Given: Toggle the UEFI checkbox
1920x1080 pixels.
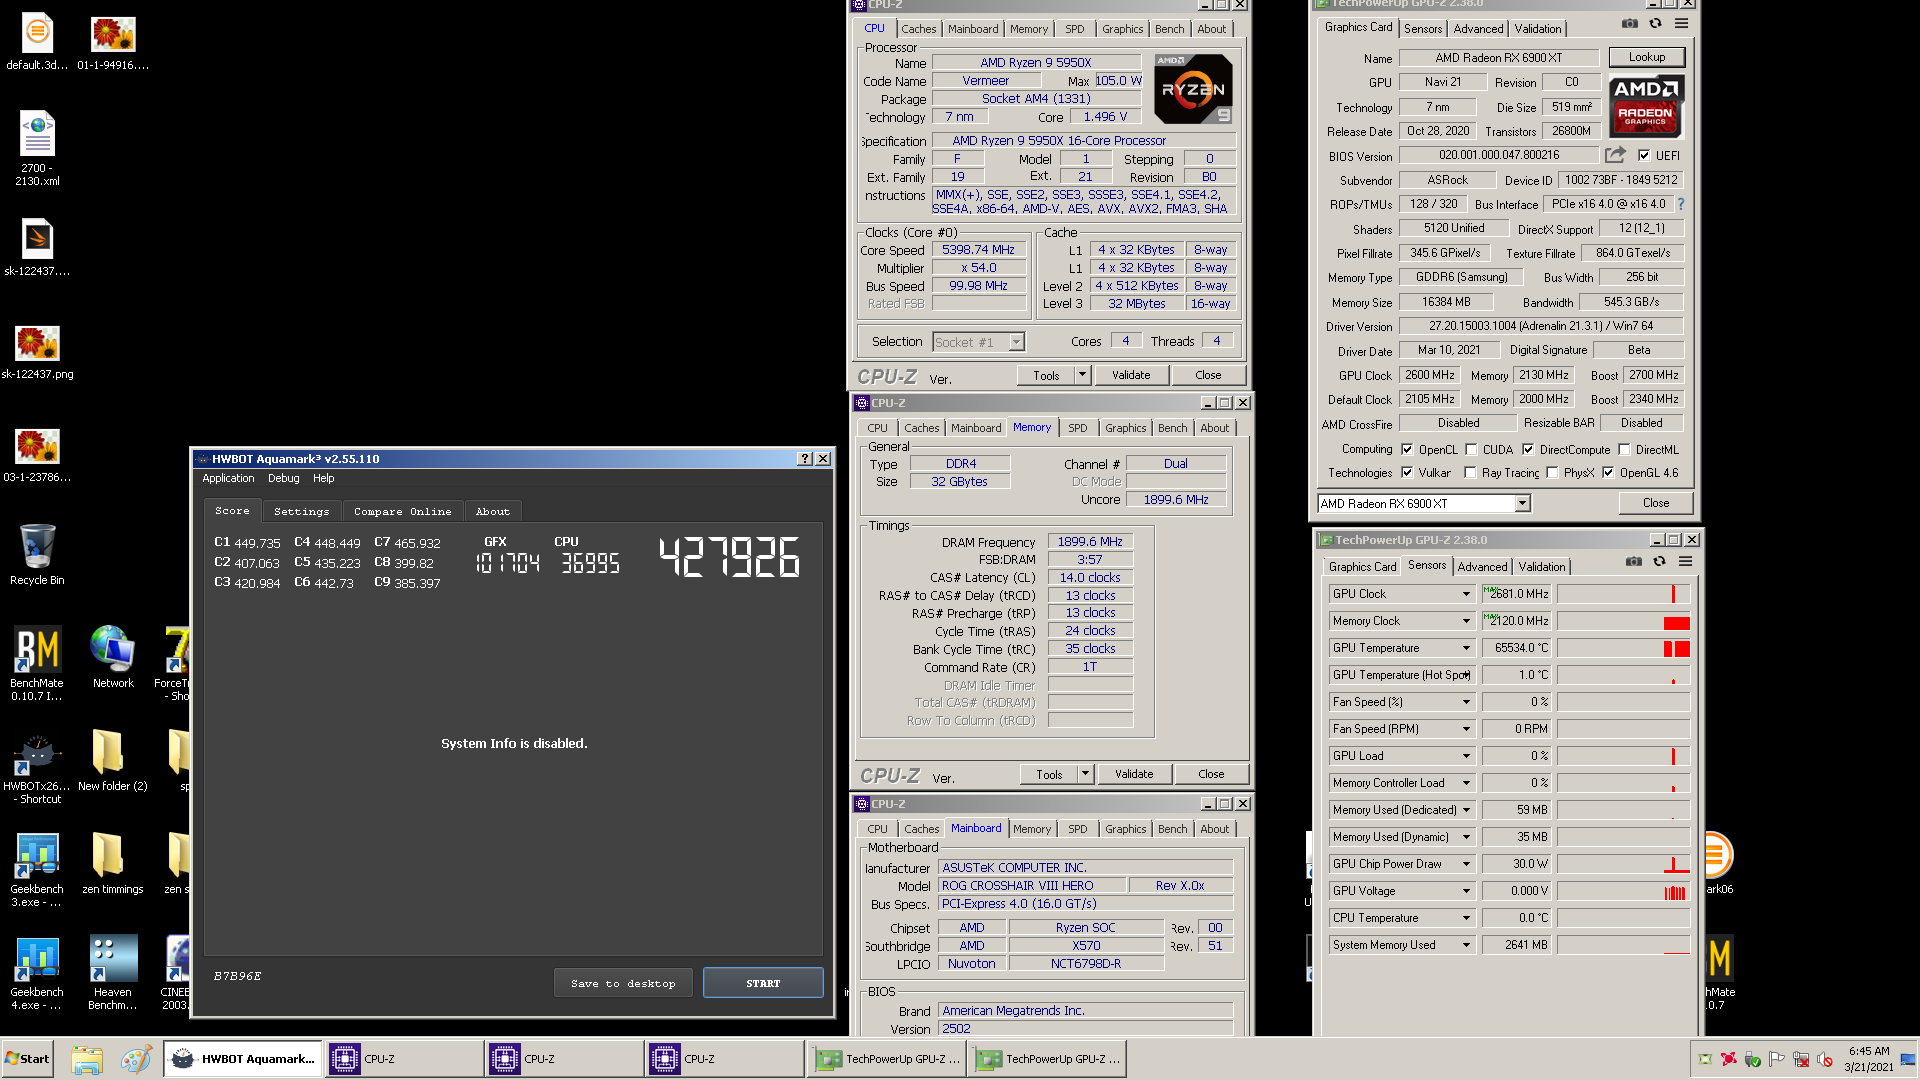Looking at the screenshot, I should [x=1644, y=156].
